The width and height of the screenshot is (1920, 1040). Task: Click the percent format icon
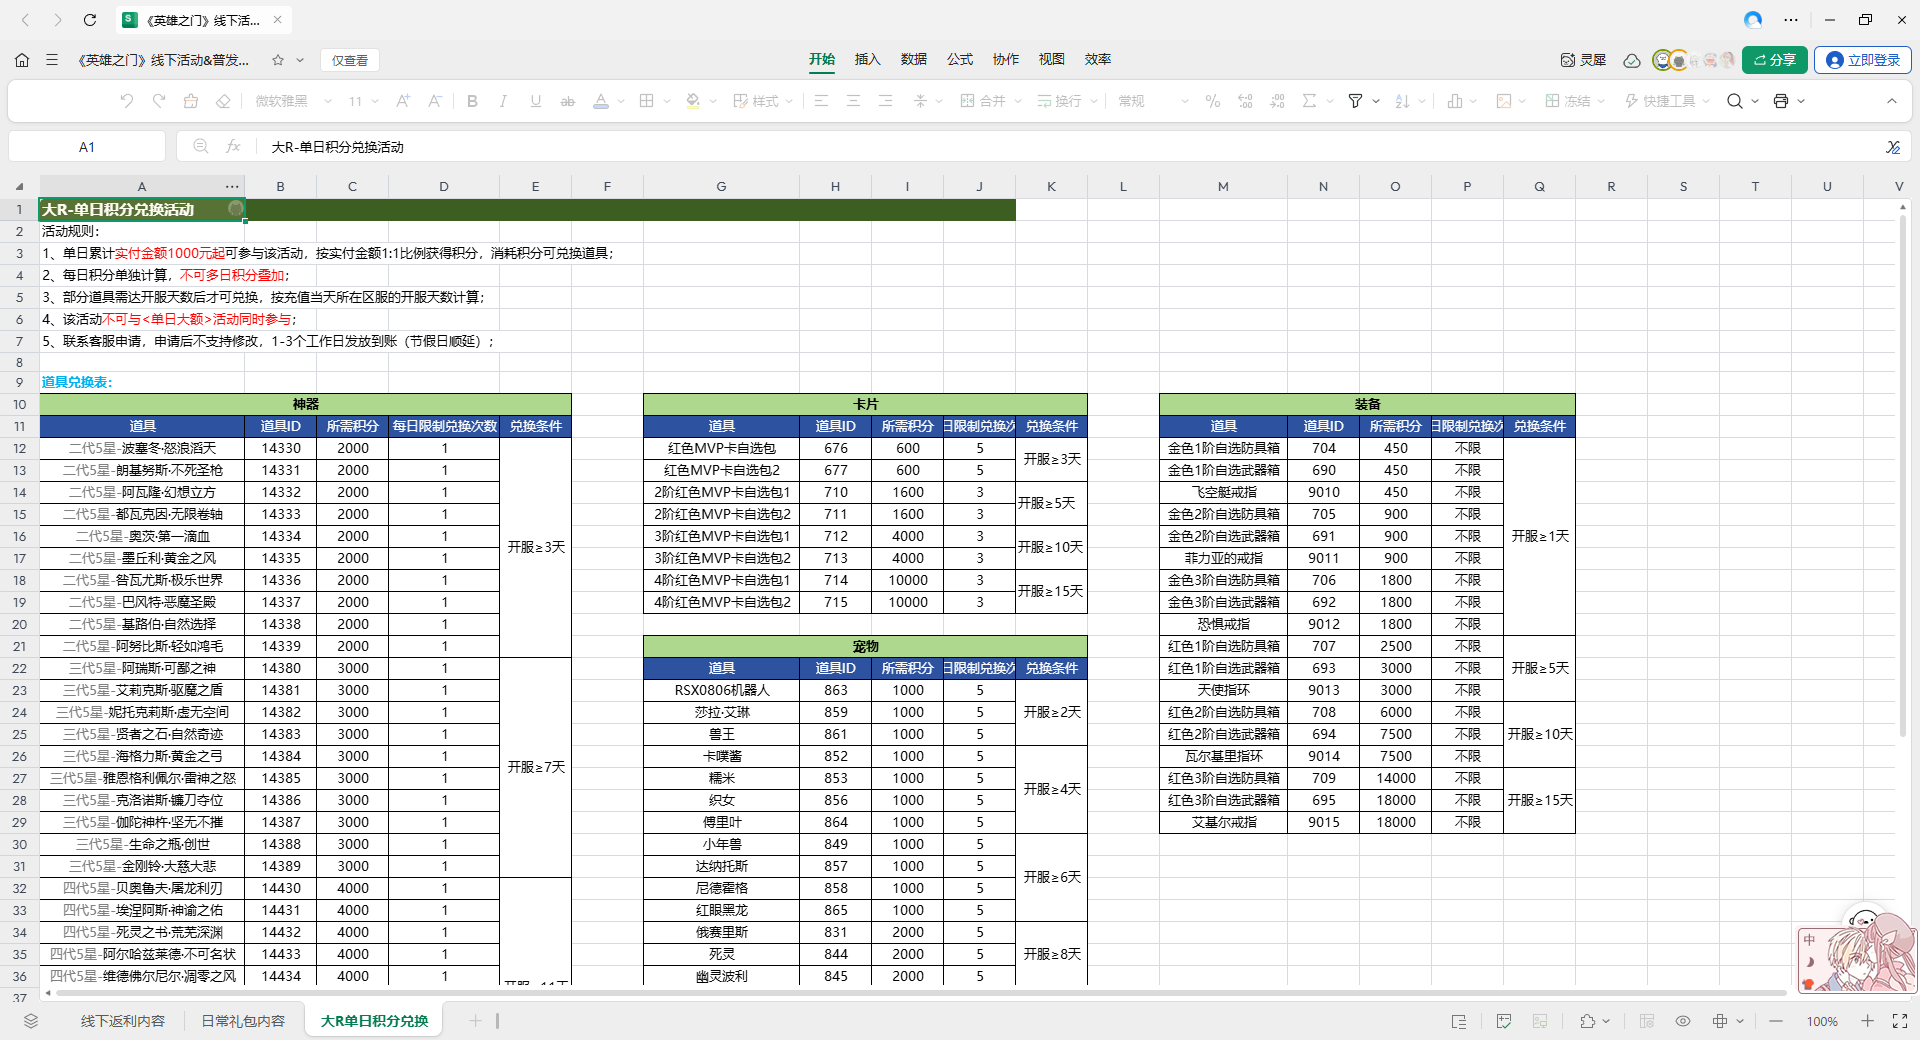coord(1213,101)
